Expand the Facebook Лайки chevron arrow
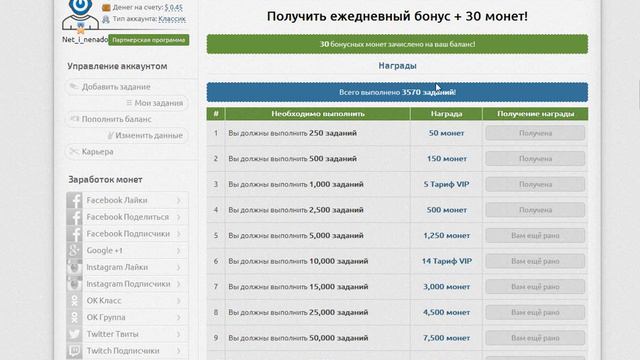Image resolution: width=640 pixels, height=360 pixels. pos(179,200)
